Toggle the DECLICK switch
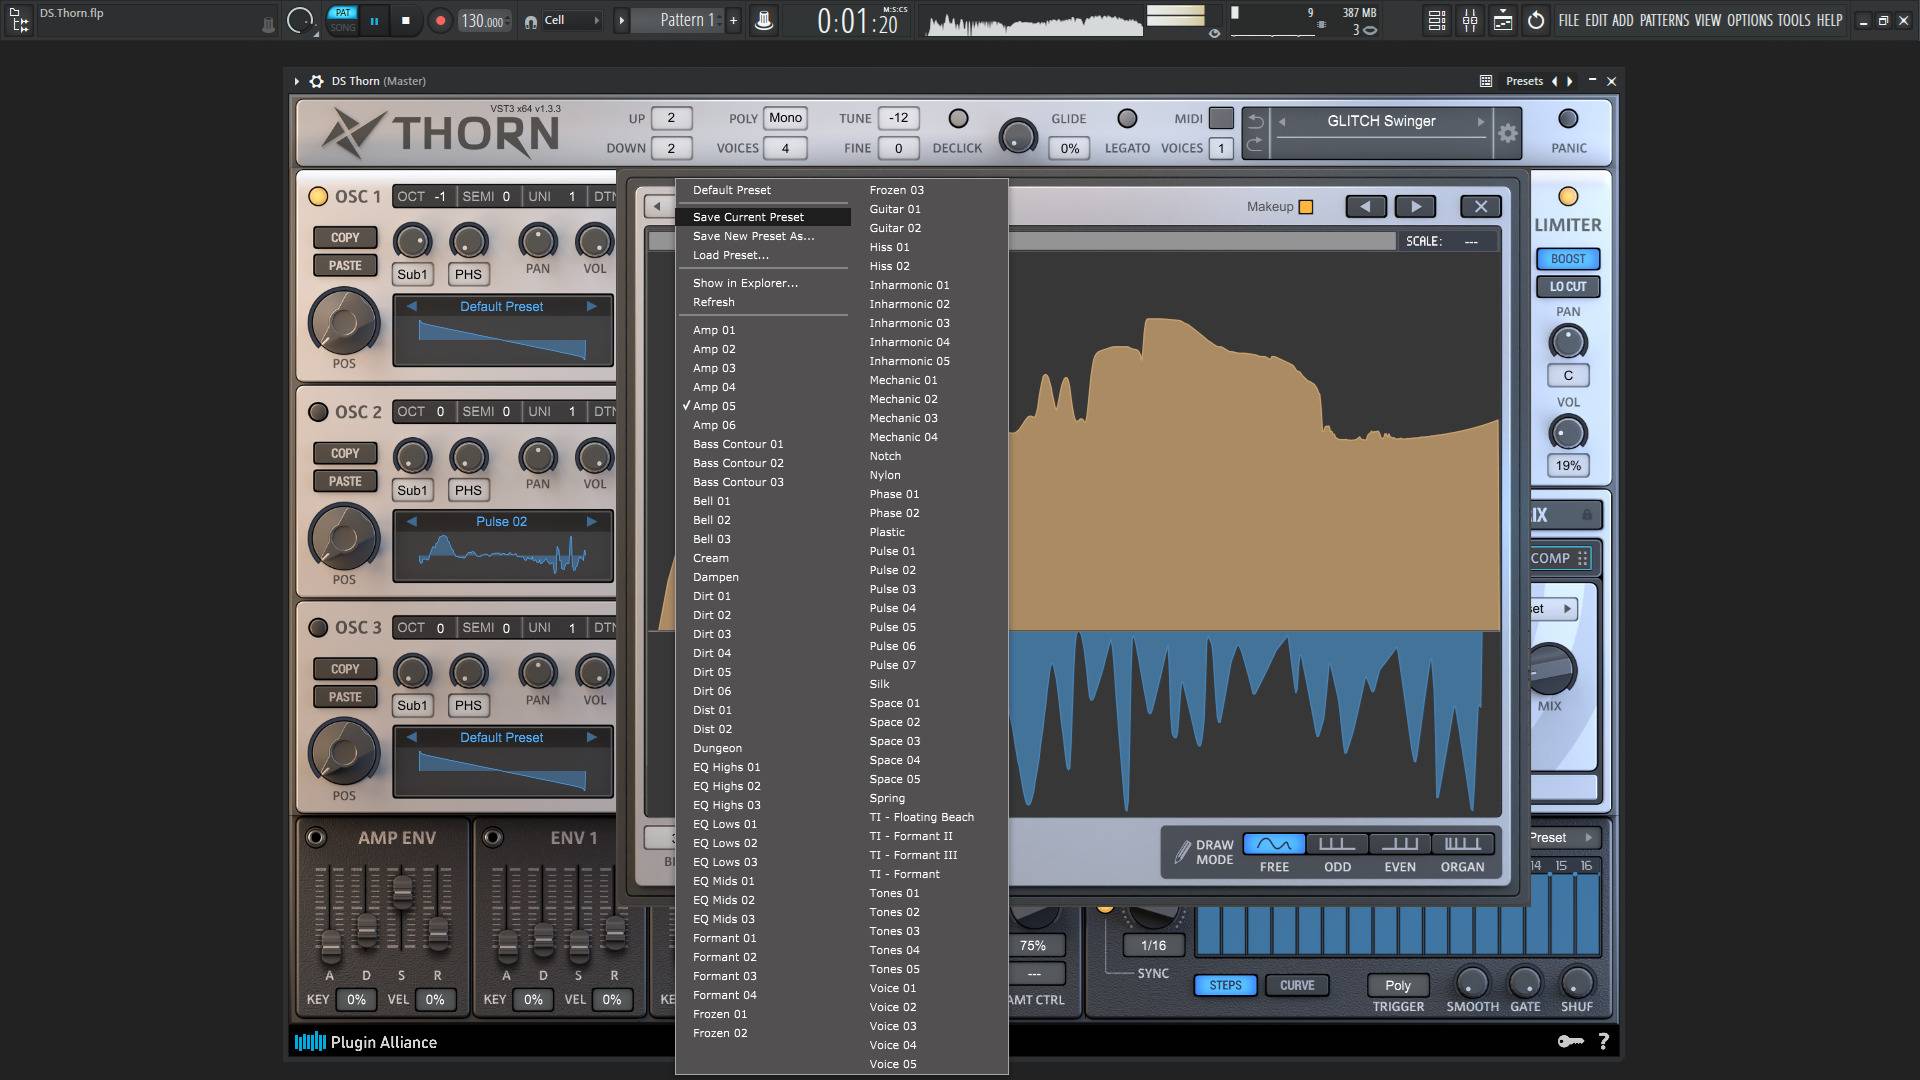1920x1080 pixels. click(958, 119)
